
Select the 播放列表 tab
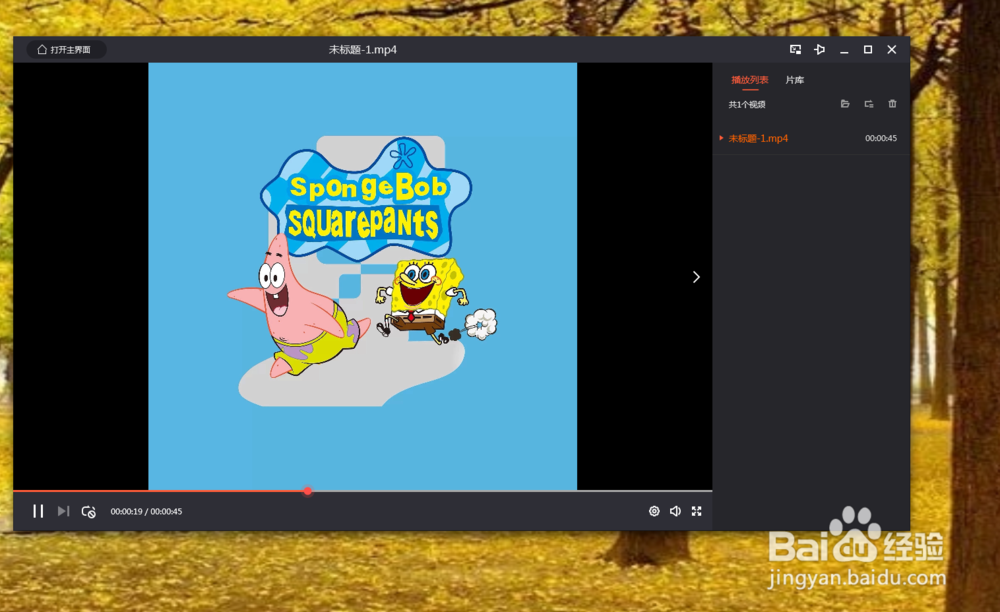(749, 80)
